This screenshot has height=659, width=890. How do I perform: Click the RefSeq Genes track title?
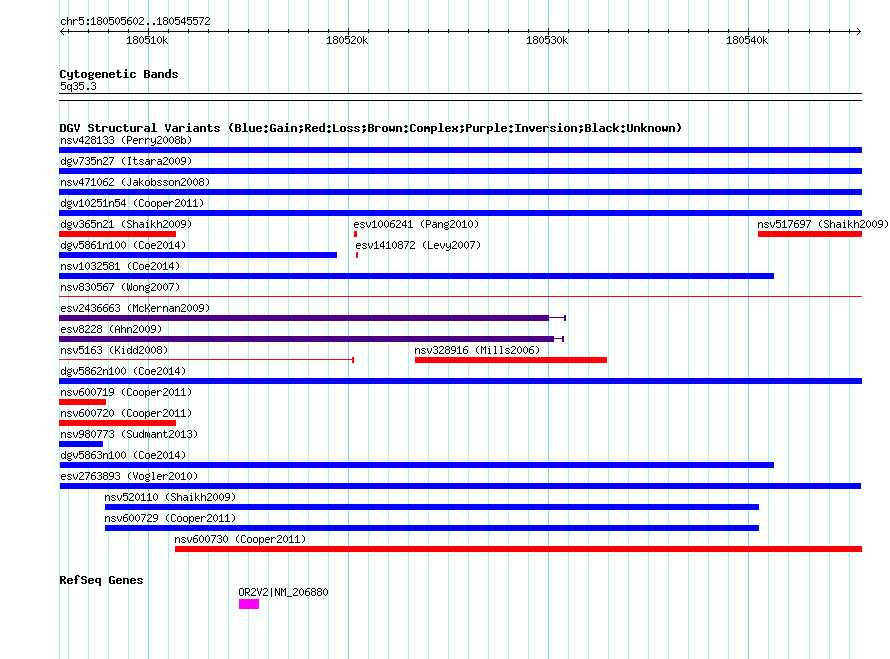tap(101, 580)
